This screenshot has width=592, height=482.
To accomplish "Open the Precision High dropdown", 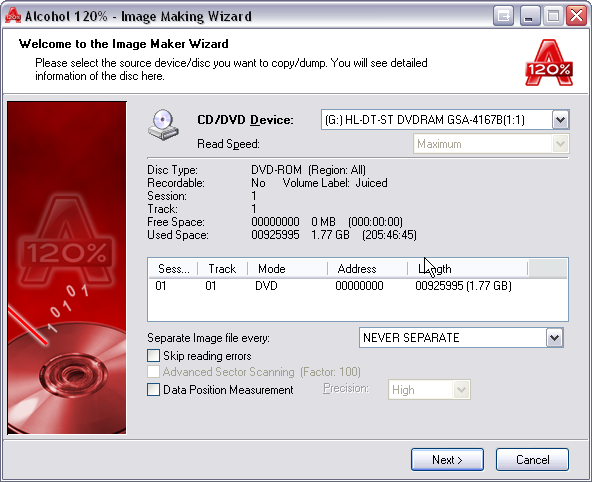I will pyautogui.click(x=461, y=390).
